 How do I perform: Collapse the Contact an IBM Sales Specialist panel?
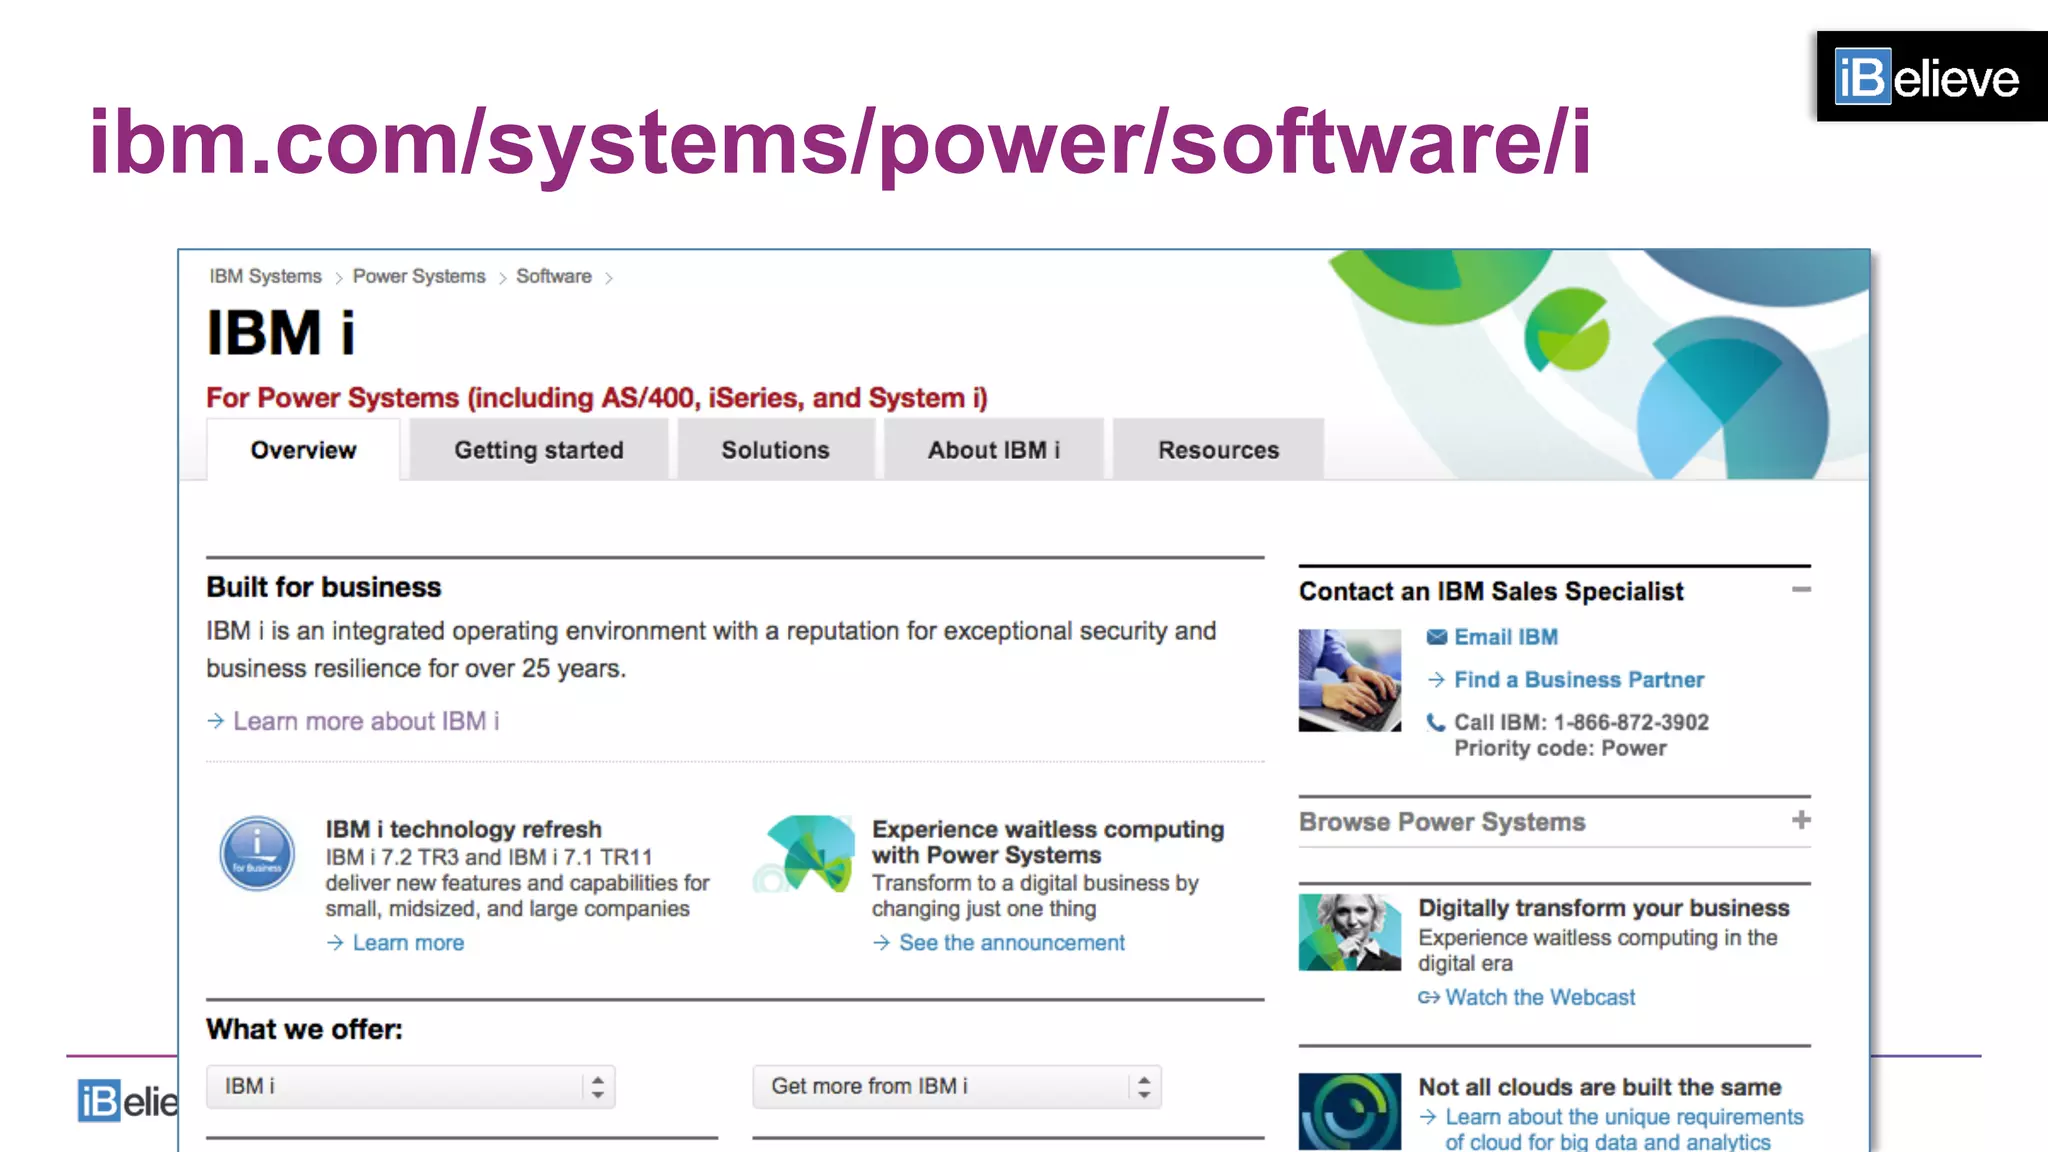click(1801, 590)
